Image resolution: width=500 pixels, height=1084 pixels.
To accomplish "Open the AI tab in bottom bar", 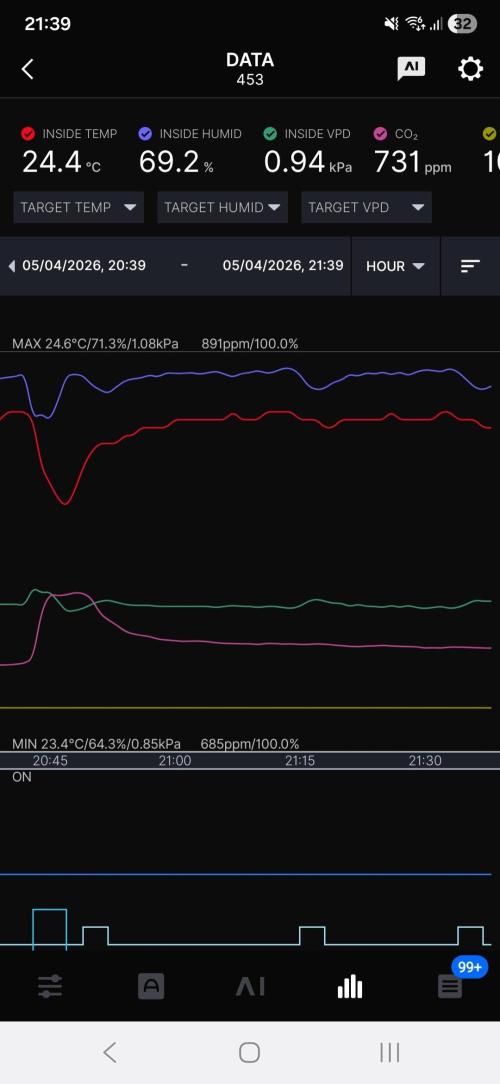I will (250, 986).
